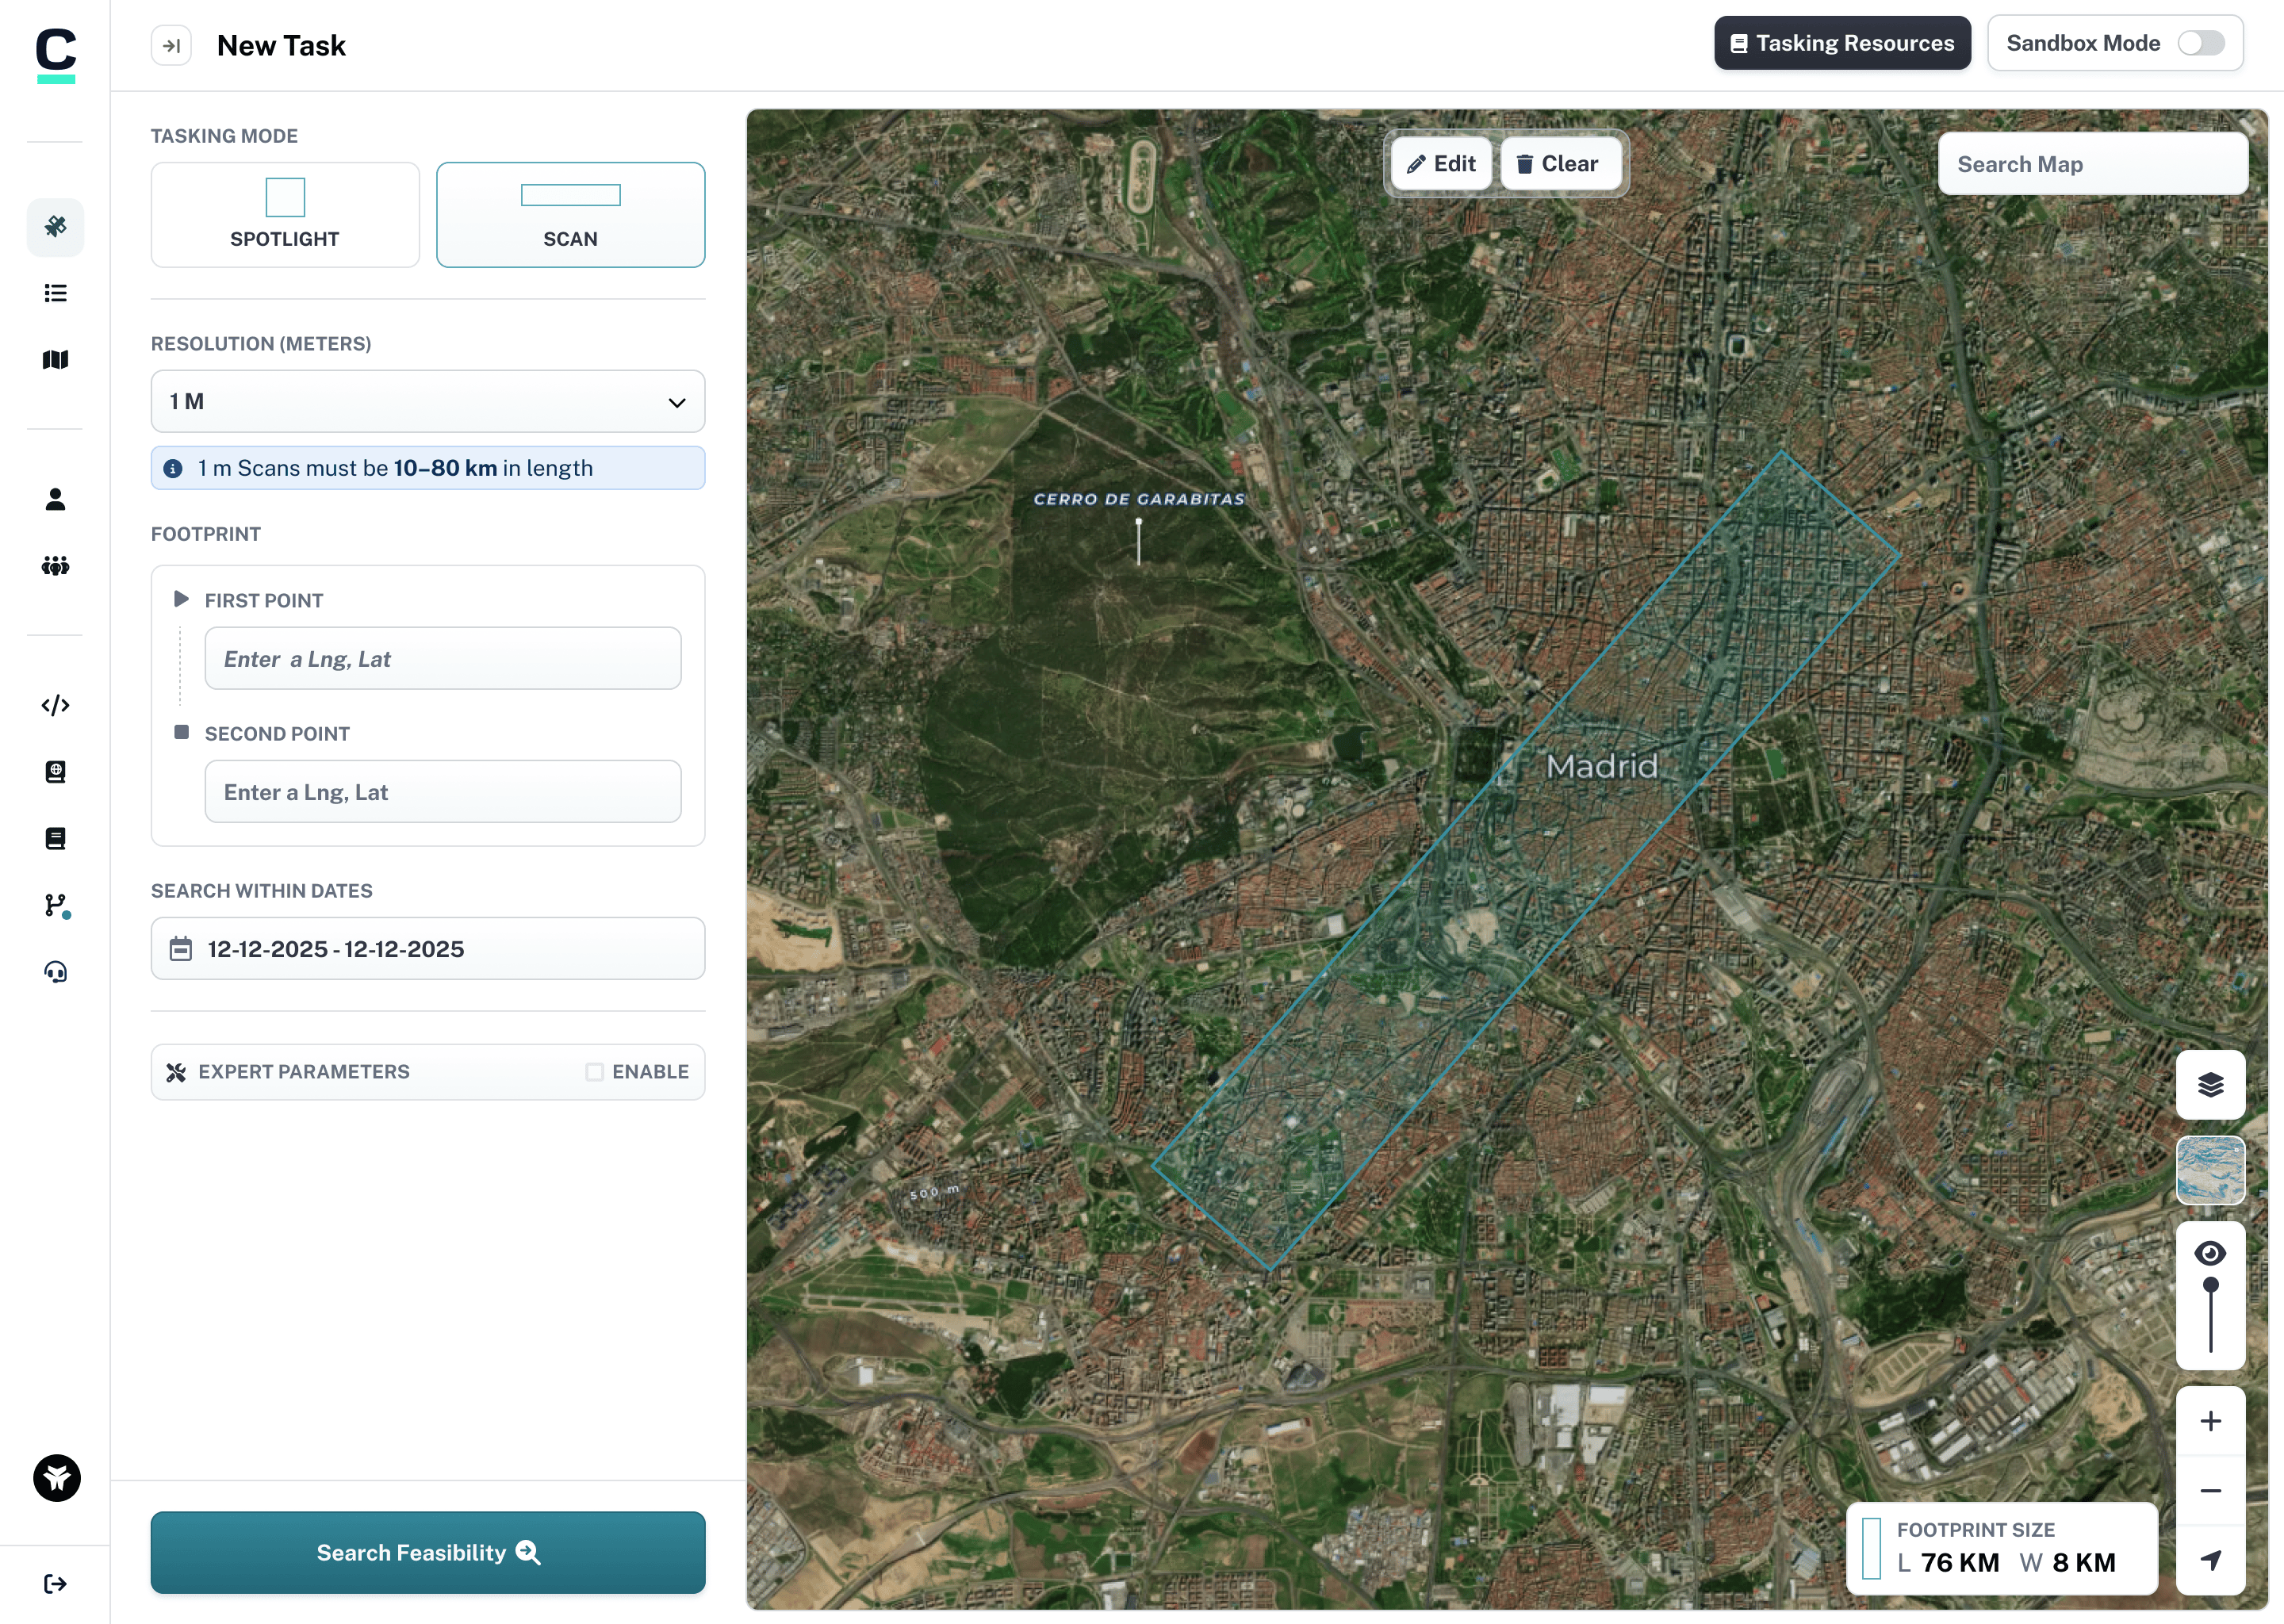The image size is (2284, 1624).
Task: Enable the Expert Parameters checkbox
Action: click(x=594, y=1072)
